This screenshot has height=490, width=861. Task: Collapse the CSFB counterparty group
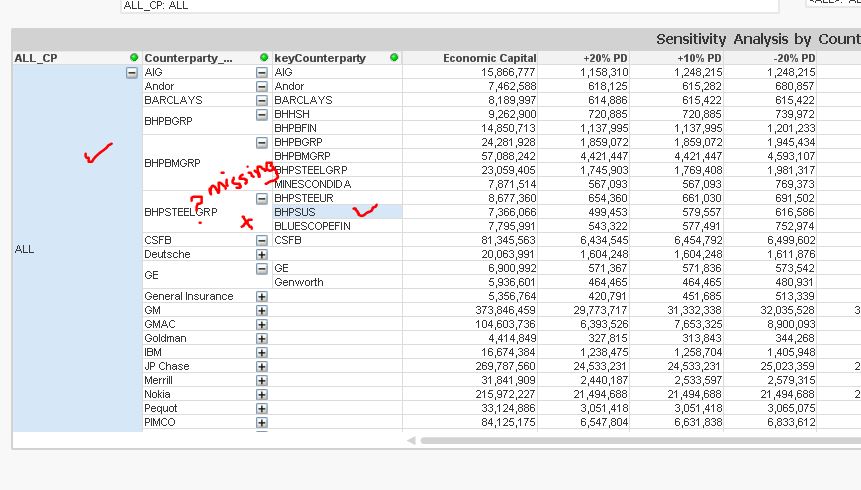(x=262, y=241)
